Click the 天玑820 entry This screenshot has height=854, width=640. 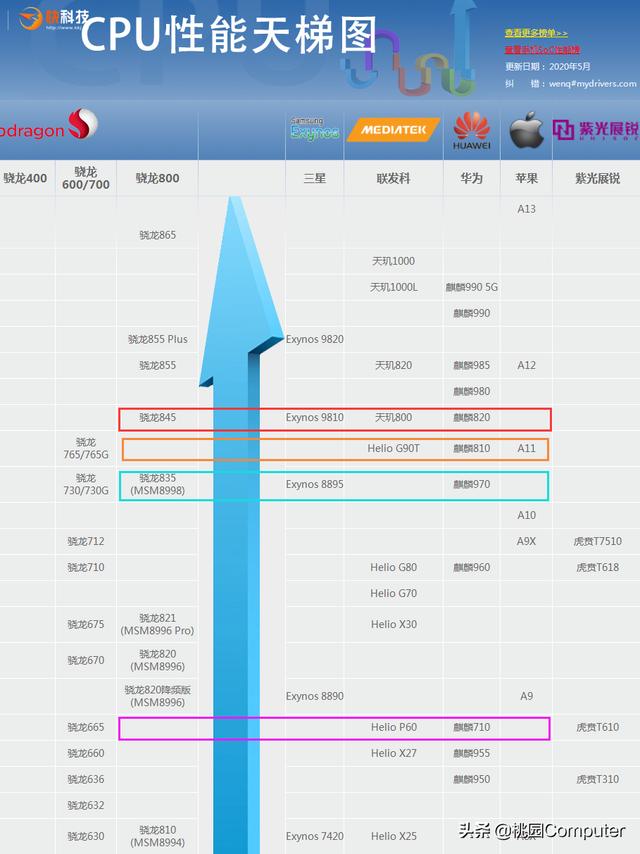(x=393, y=365)
